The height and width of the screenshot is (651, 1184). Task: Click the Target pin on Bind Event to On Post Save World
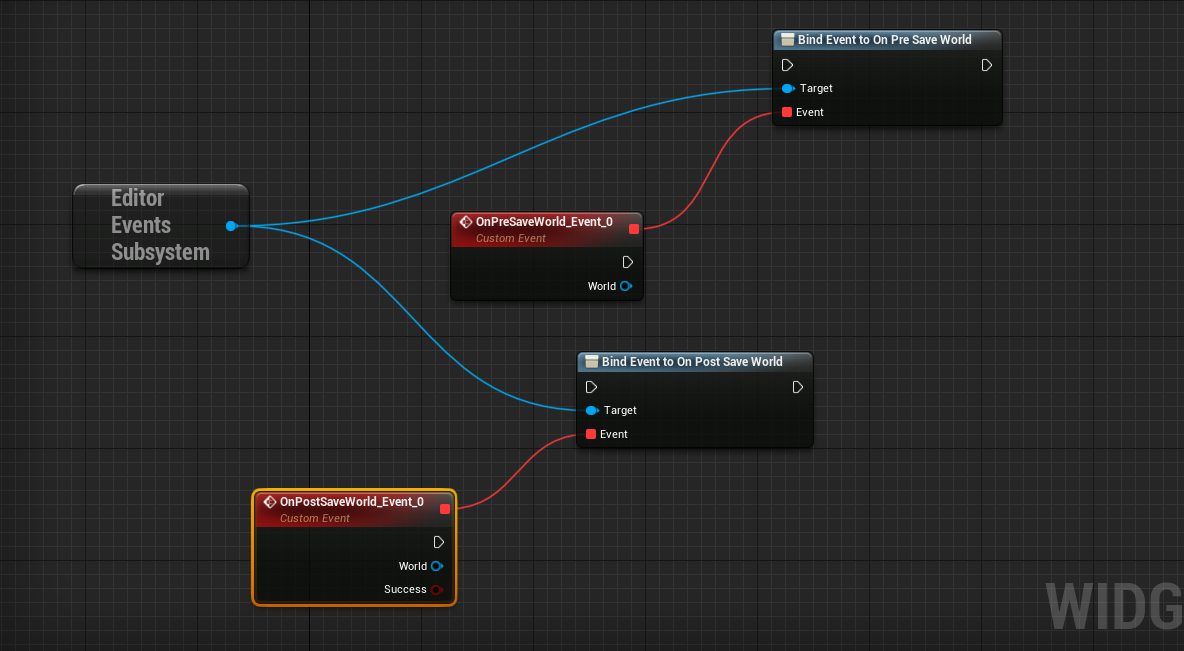[x=593, y=410]
